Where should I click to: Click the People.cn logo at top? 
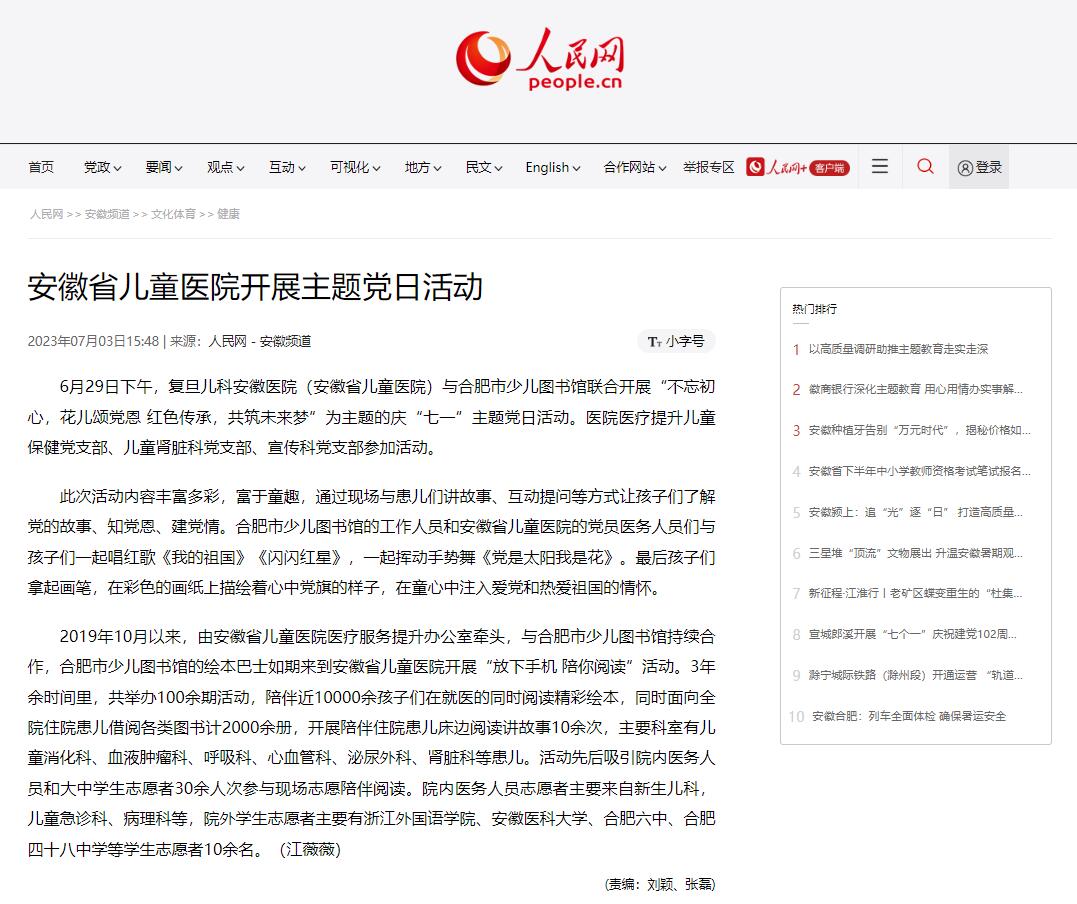point(539,59)
